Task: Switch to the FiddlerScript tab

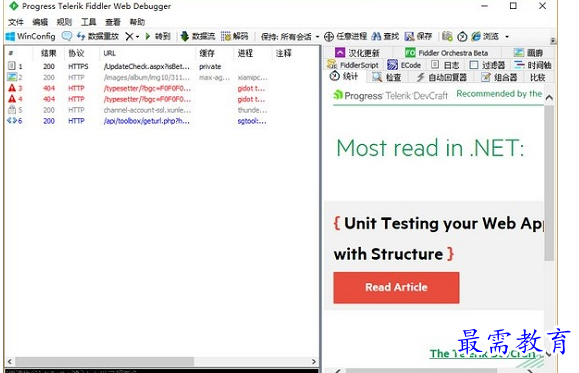Action: coord(353,65)
